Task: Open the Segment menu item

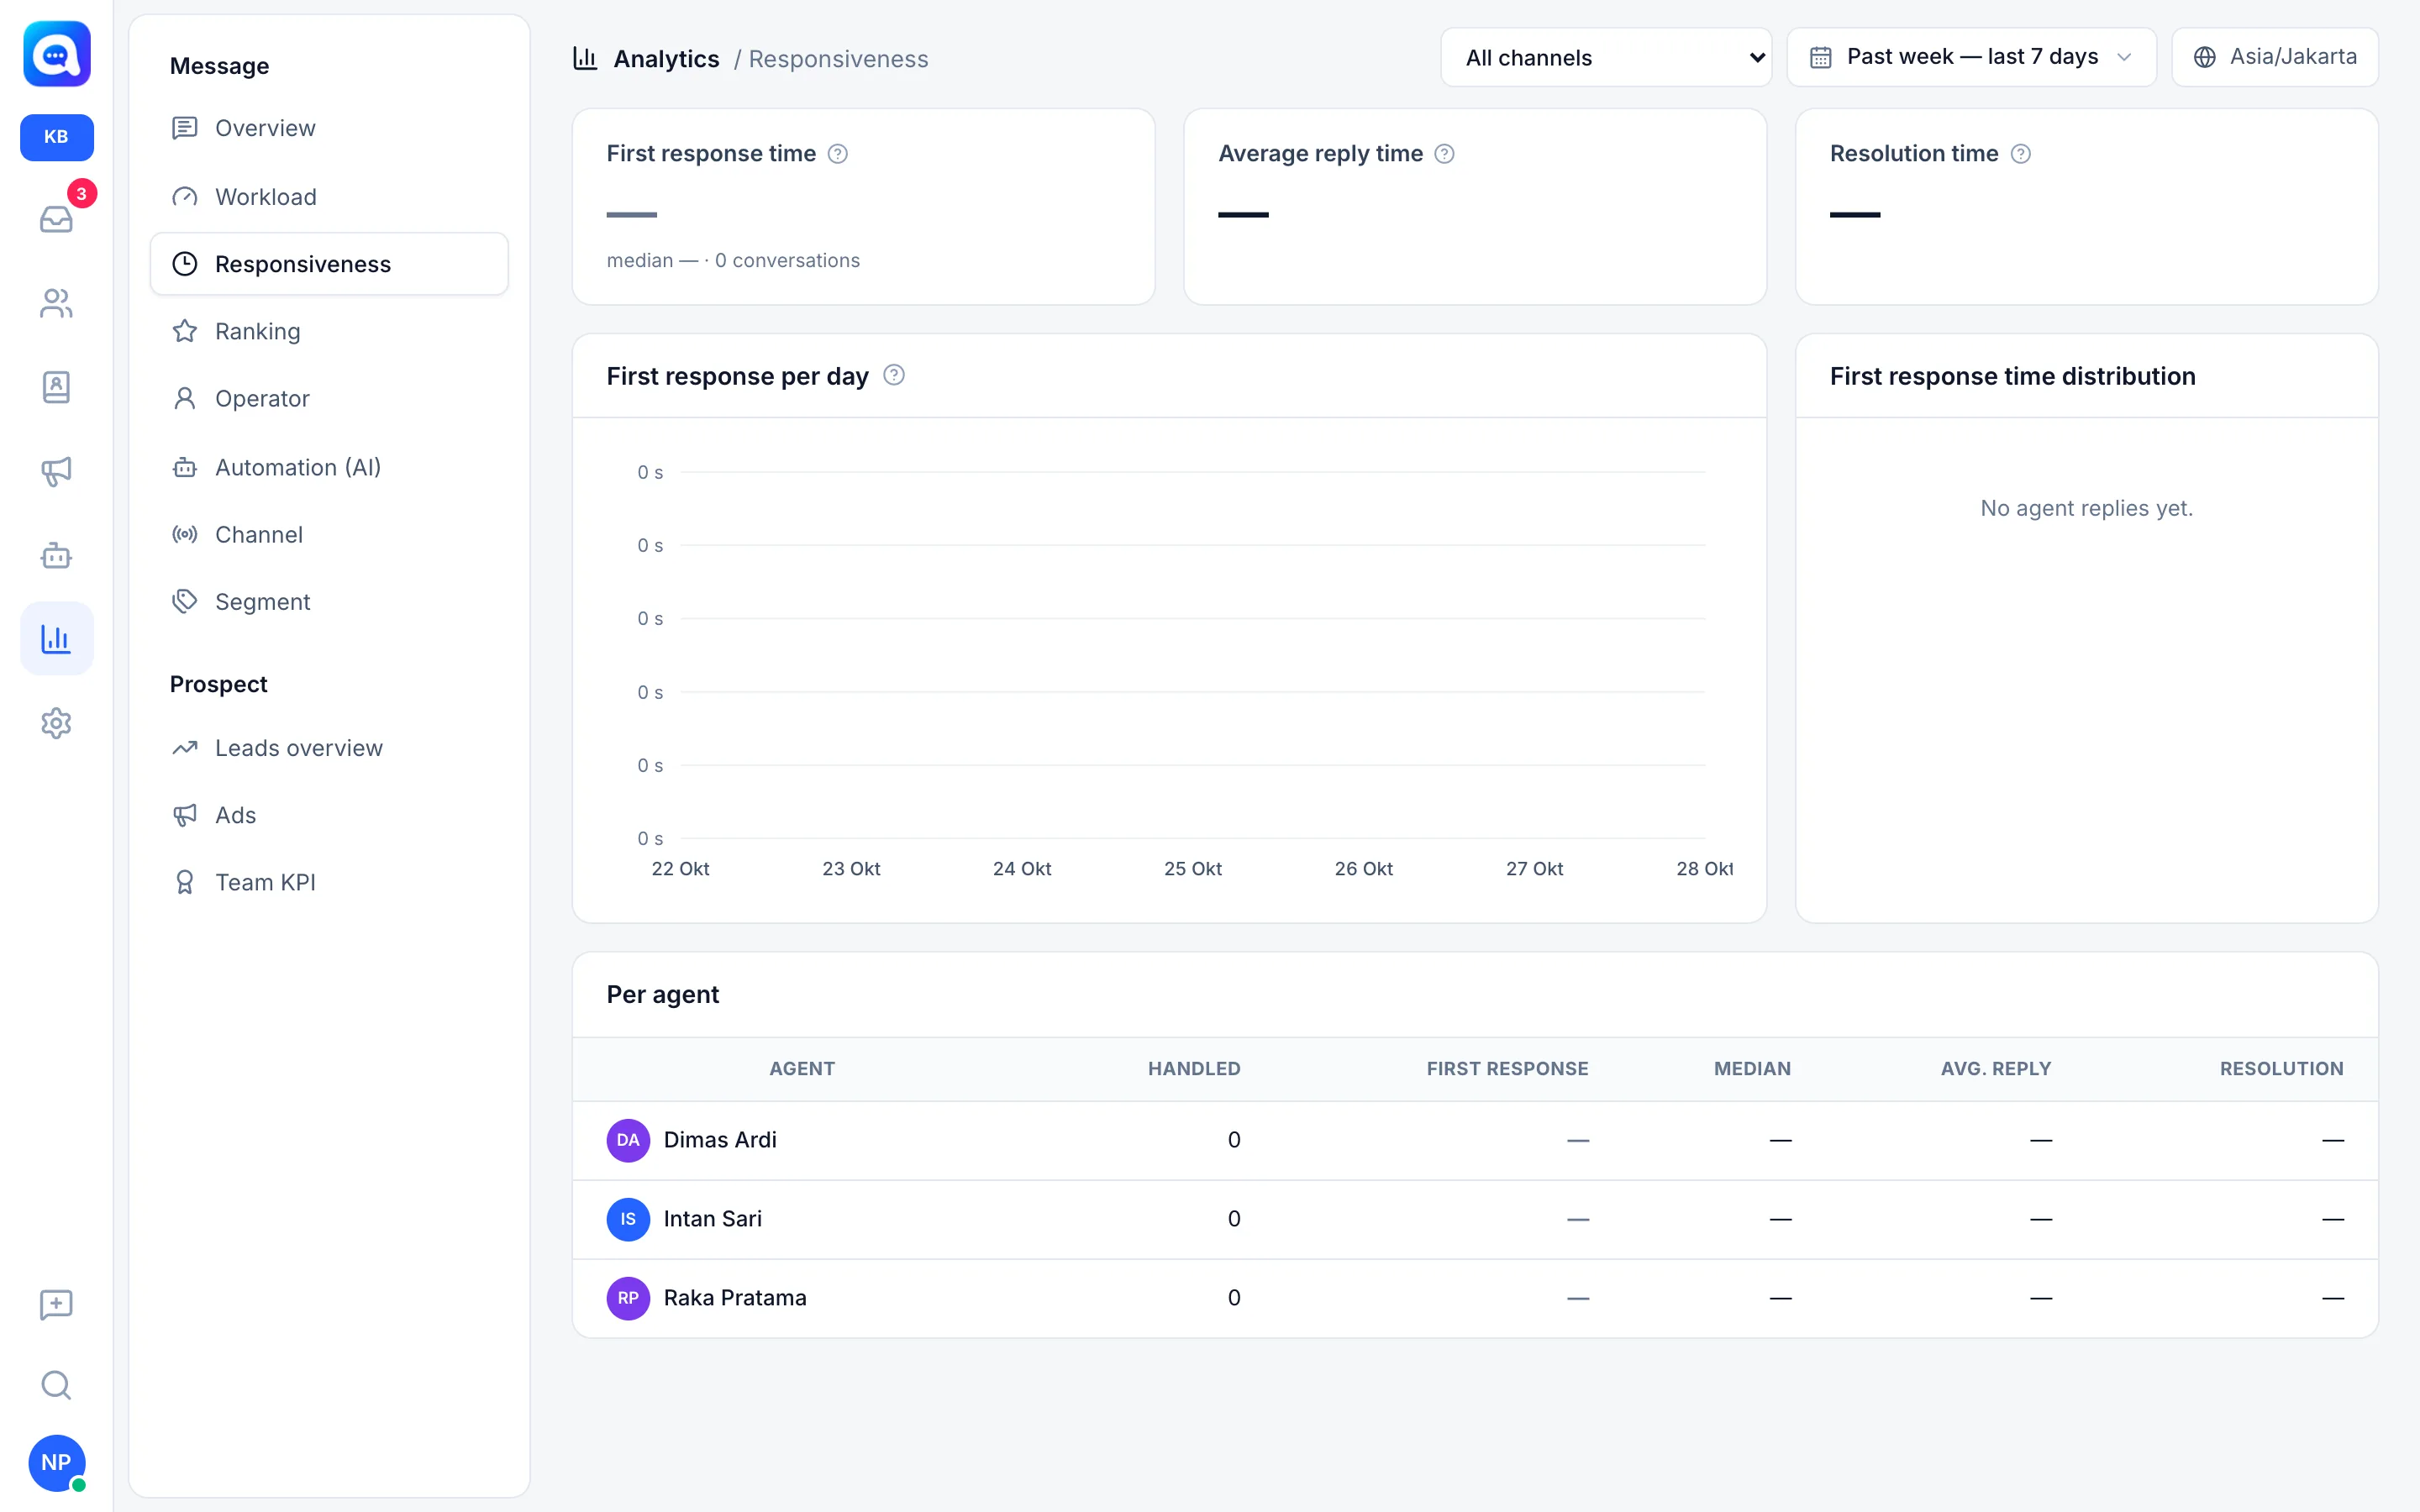Action: [329, 602]
